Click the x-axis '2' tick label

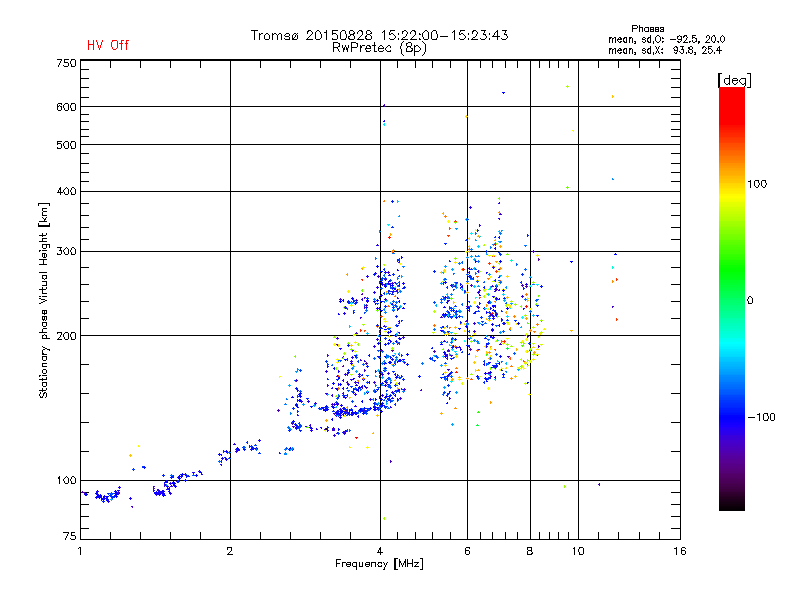pos(230,551)
